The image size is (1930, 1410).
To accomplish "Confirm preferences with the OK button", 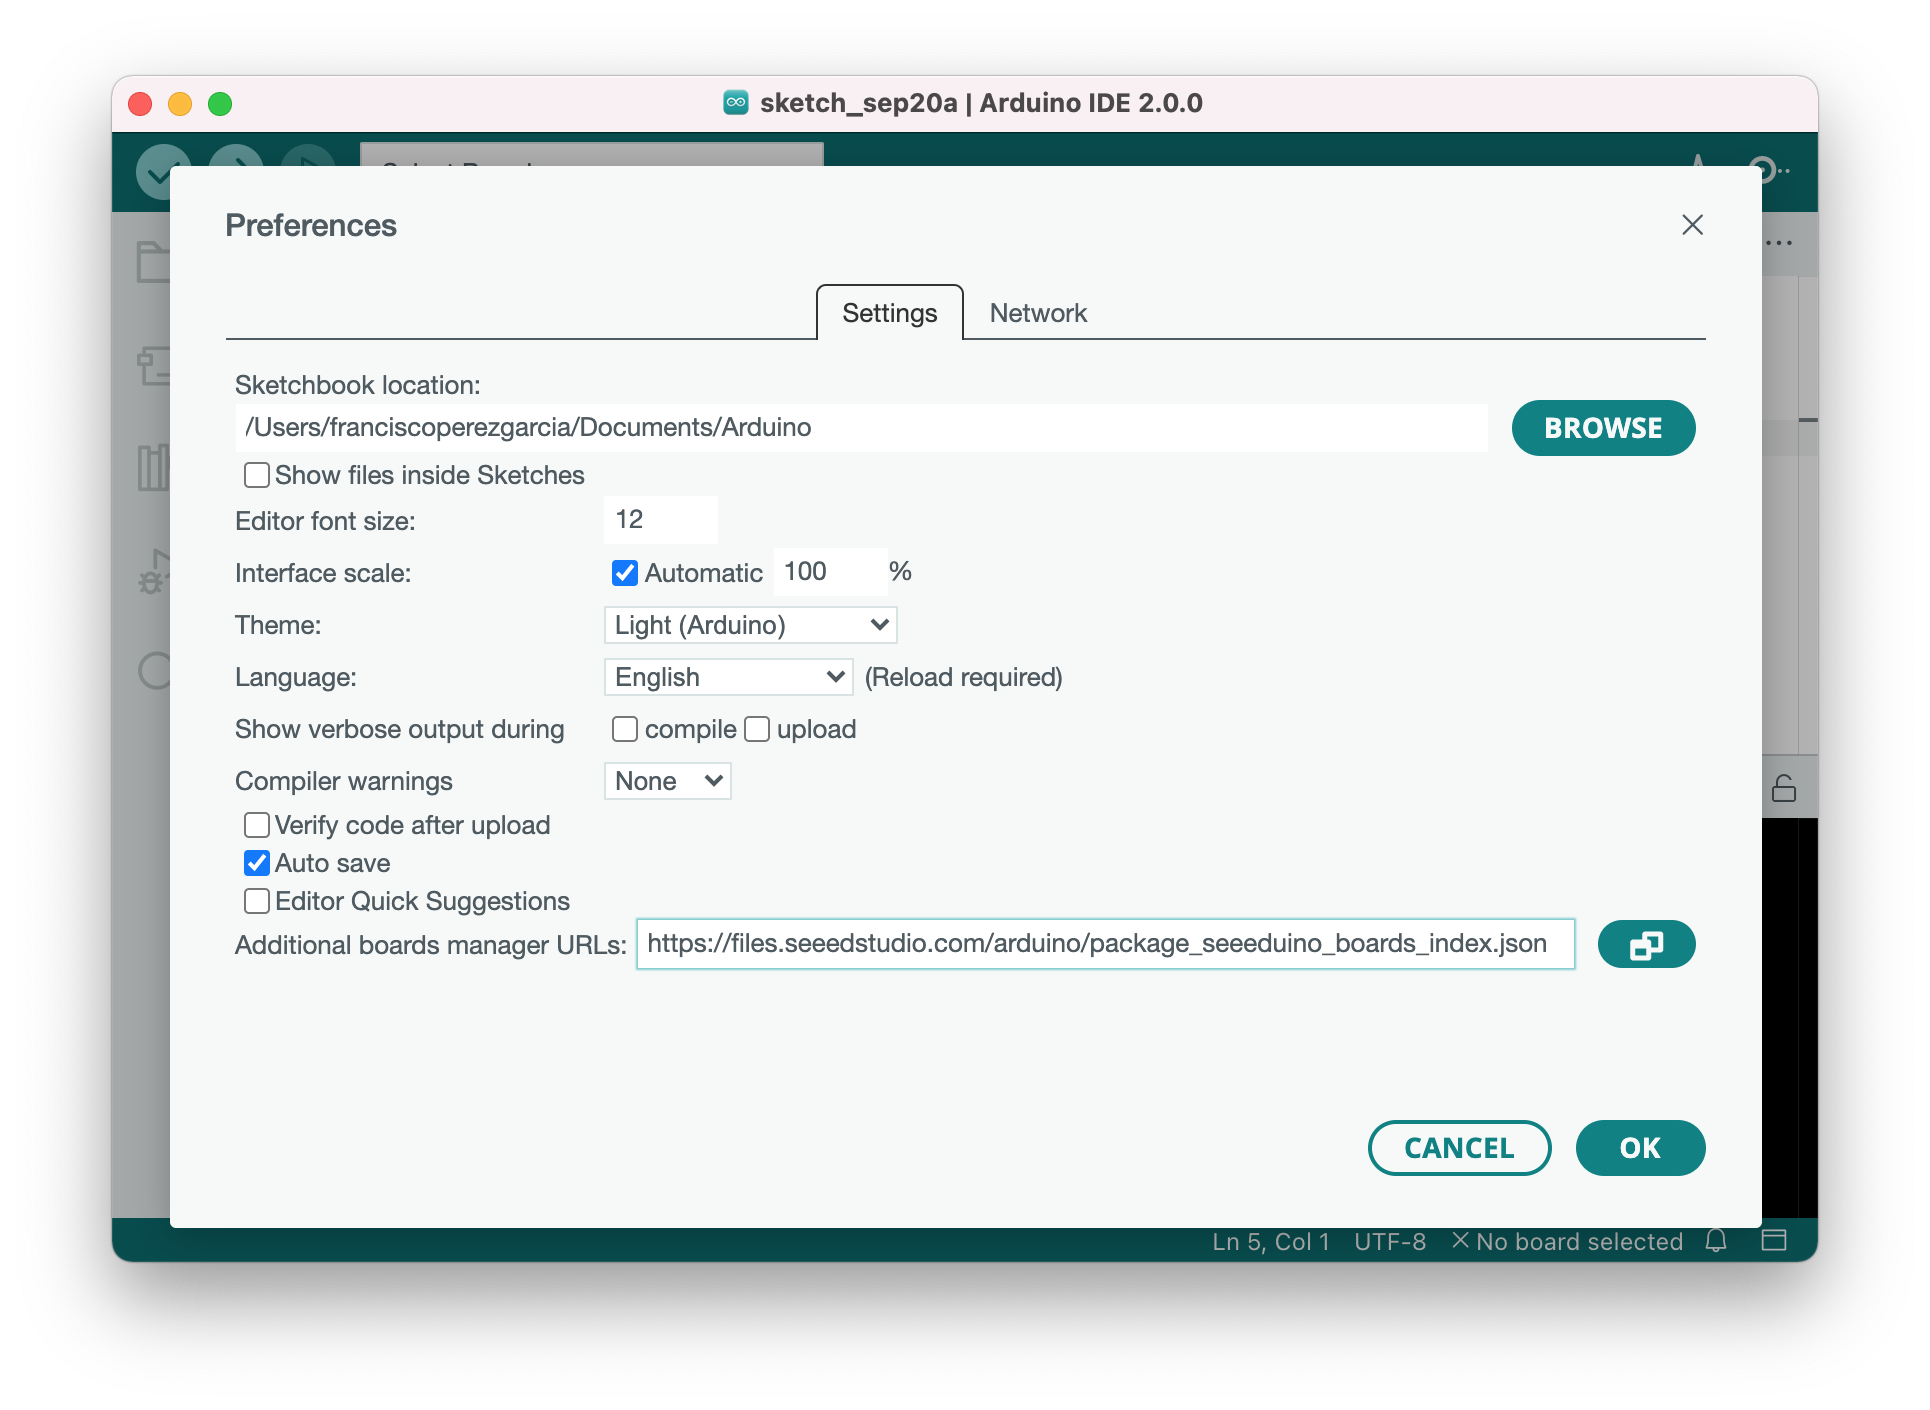I will pos(1640,1148).
